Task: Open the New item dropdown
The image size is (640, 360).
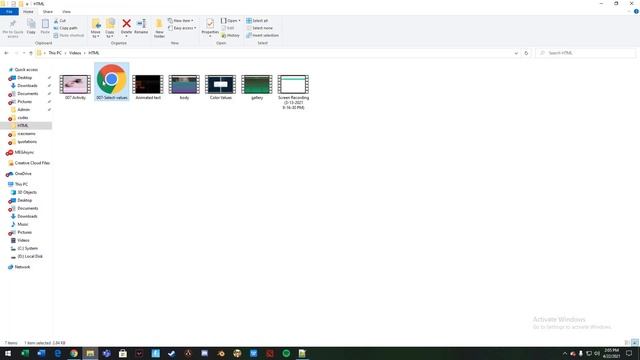Action: click(x=181, y=20)
